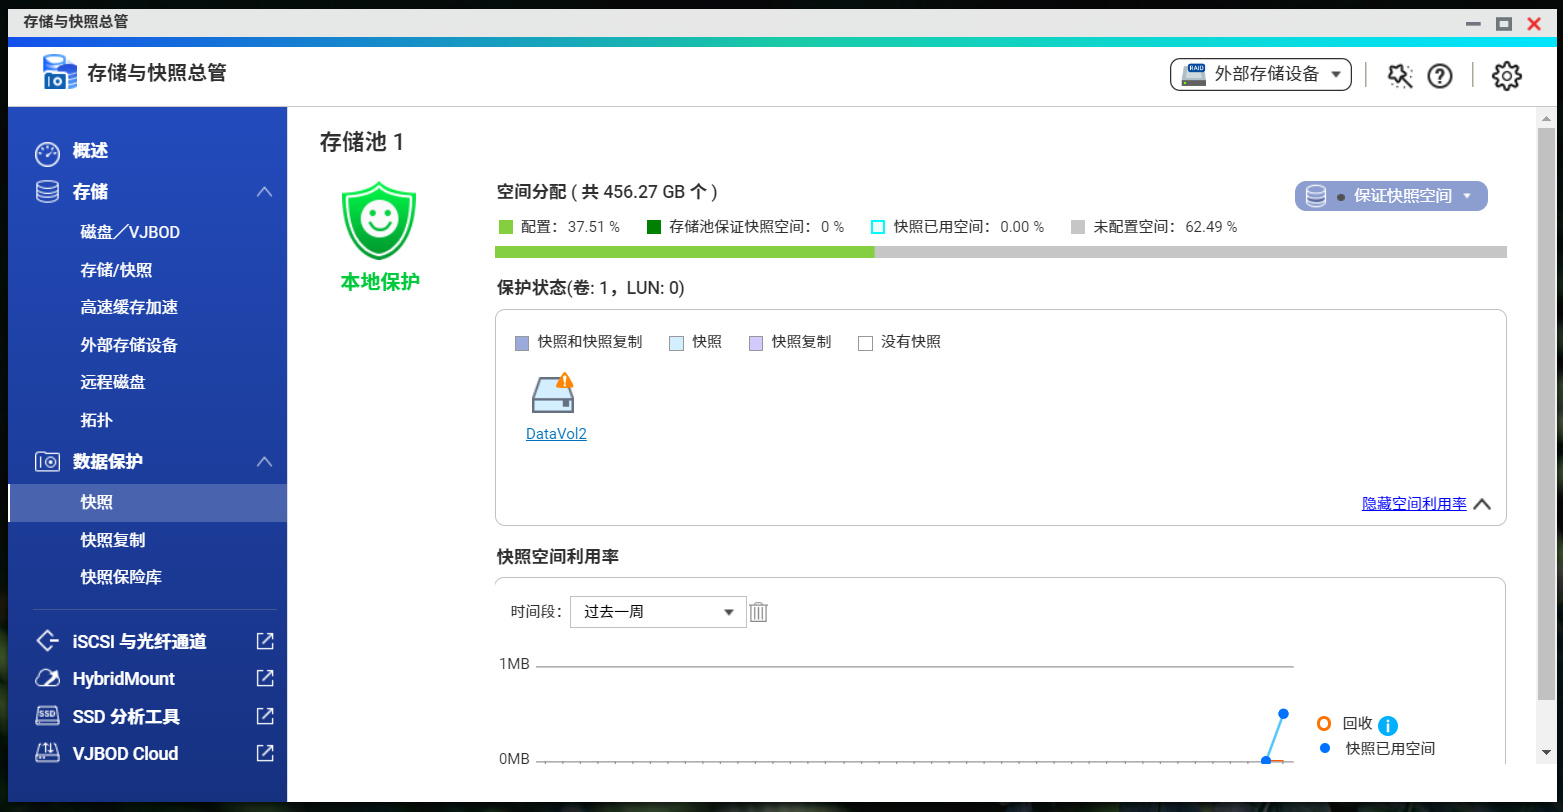Open 存储/快照 in the sidebar
The width and height of the screenshot is (1563, 812).
click(116, 270)
